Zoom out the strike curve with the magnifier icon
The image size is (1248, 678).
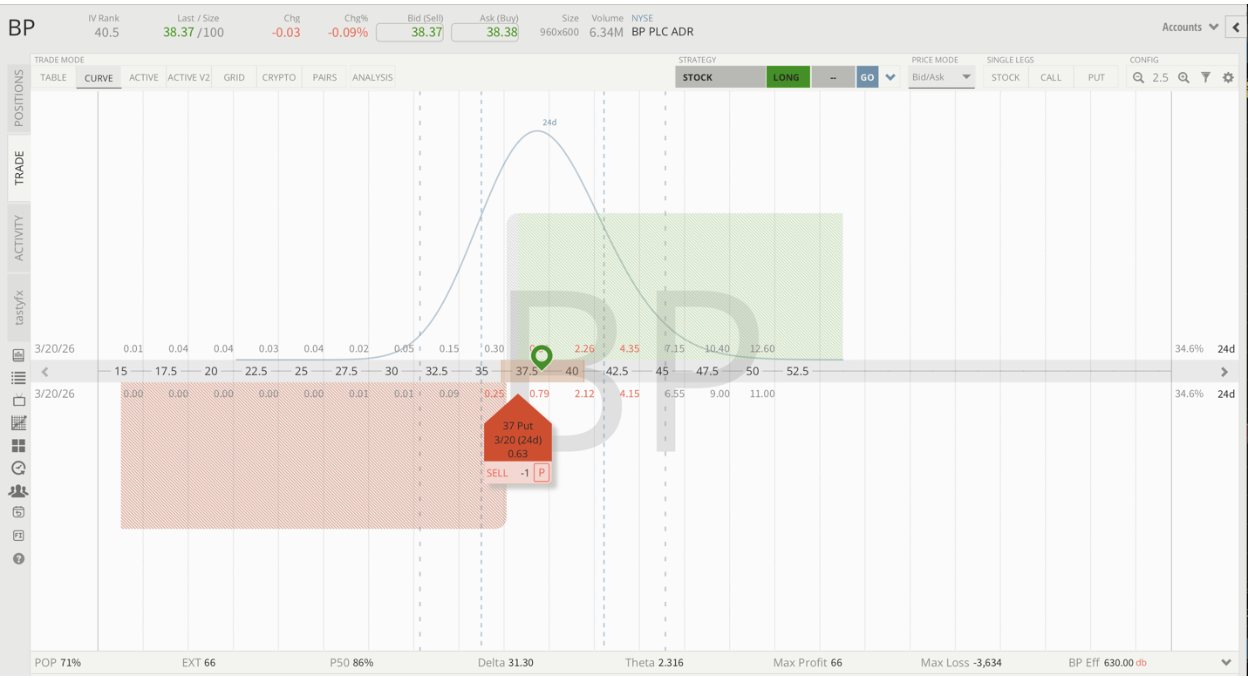coord(1138,77)
